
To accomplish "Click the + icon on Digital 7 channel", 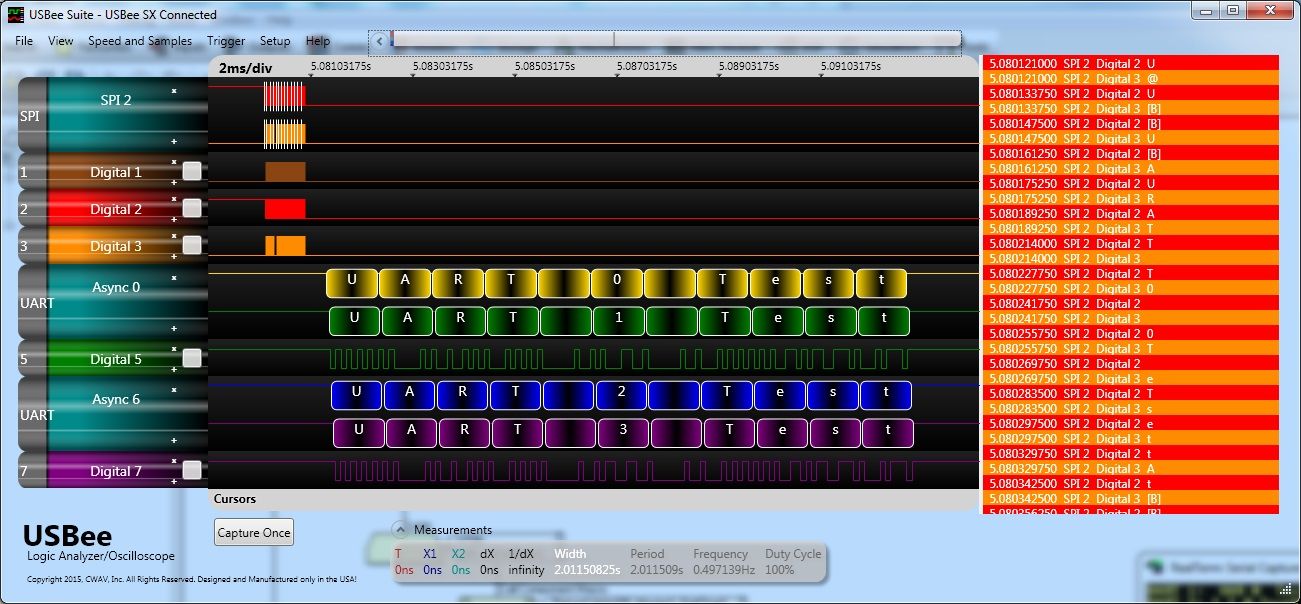I will click(173, 481).
